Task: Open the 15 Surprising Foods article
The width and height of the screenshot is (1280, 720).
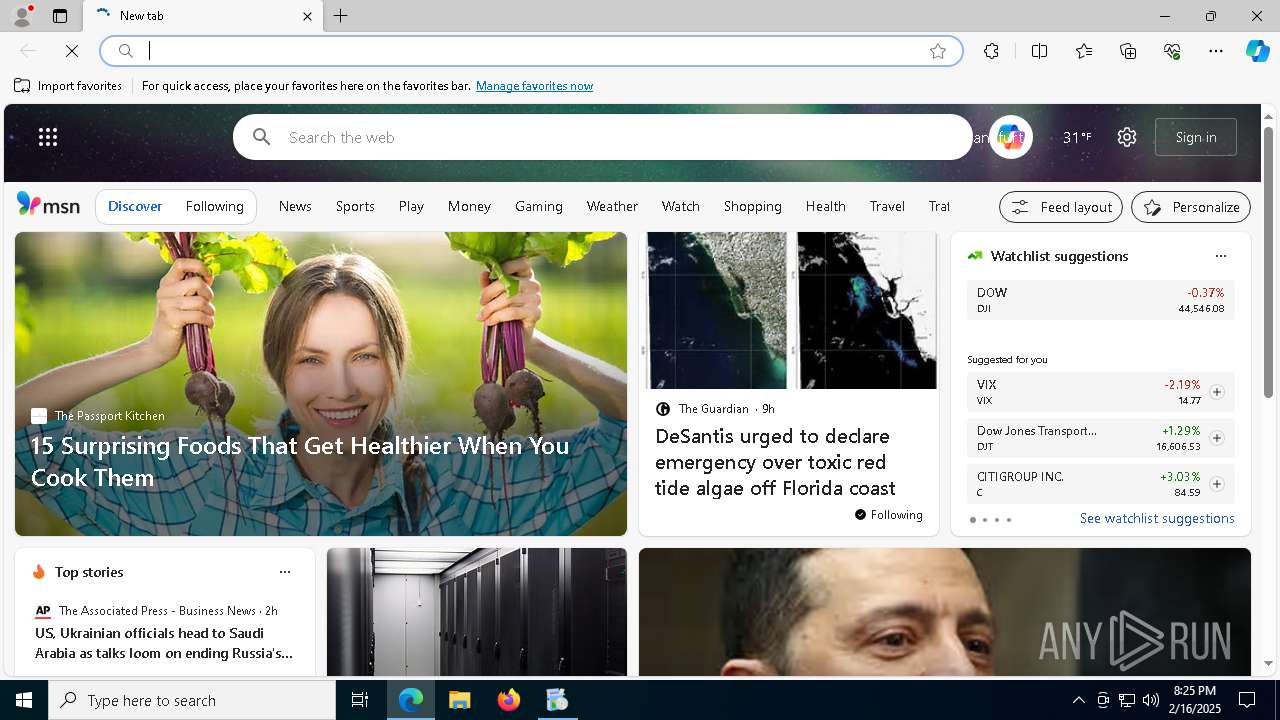Action: pyautogui.click(x=300, y=461)
